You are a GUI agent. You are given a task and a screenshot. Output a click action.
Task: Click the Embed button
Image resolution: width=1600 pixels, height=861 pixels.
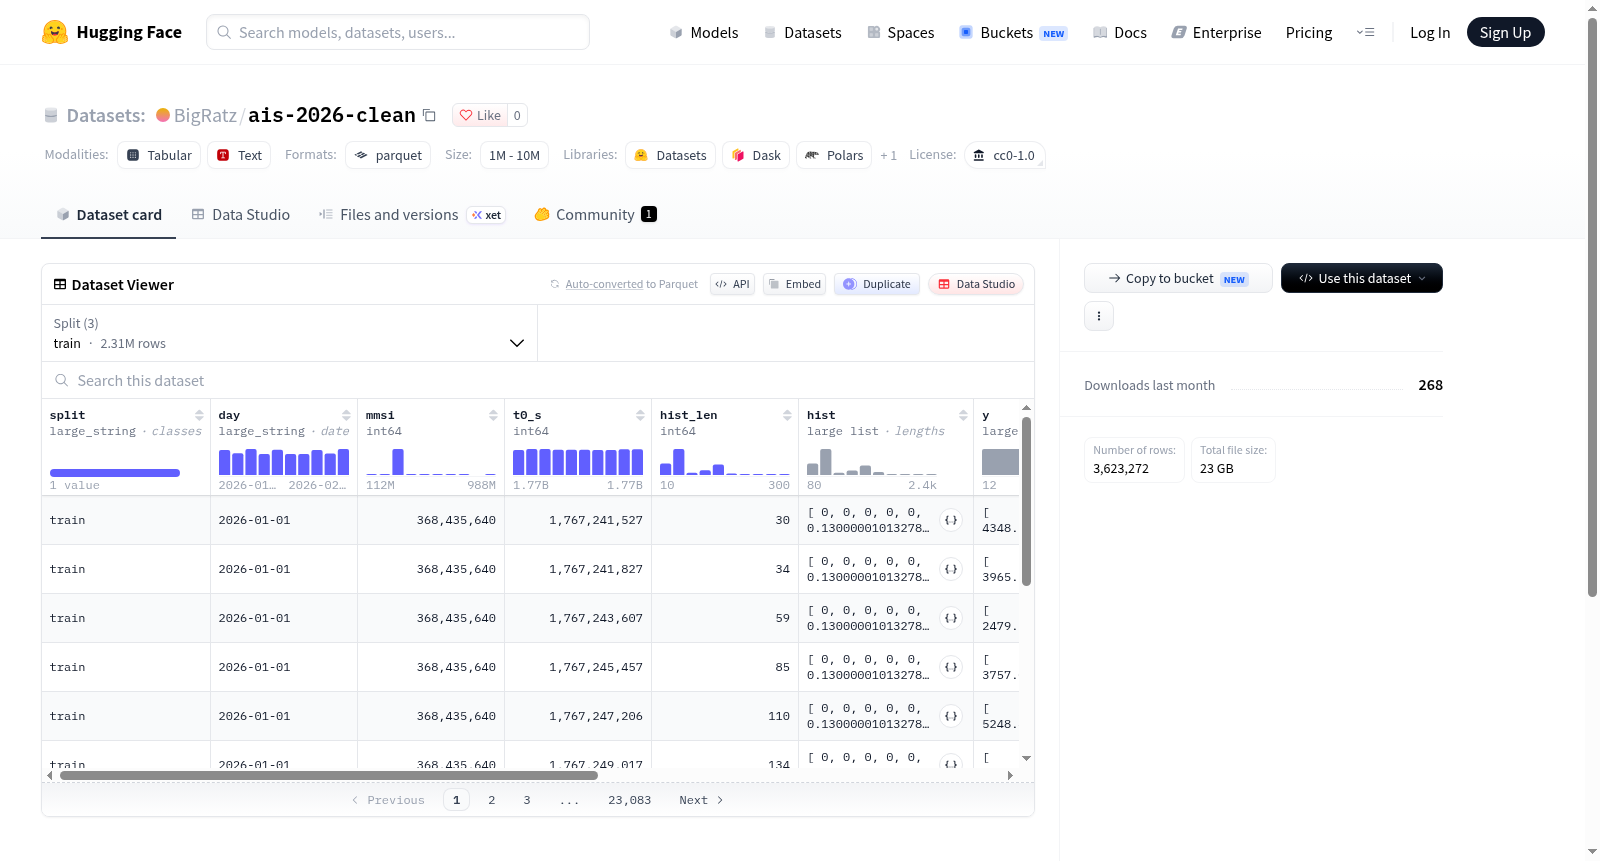(796, 284)
